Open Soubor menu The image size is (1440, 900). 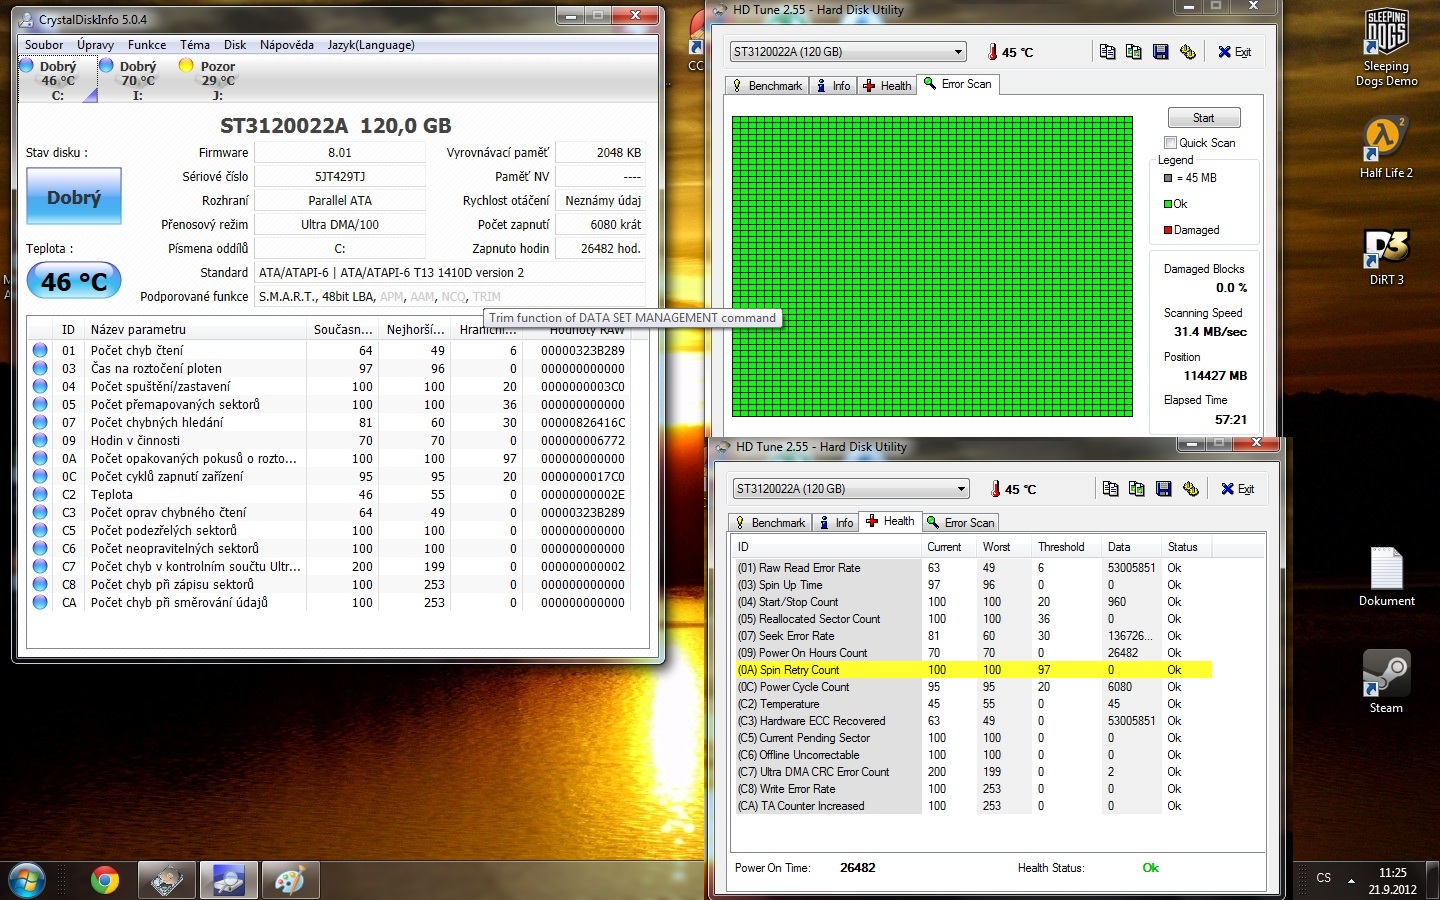44,45
